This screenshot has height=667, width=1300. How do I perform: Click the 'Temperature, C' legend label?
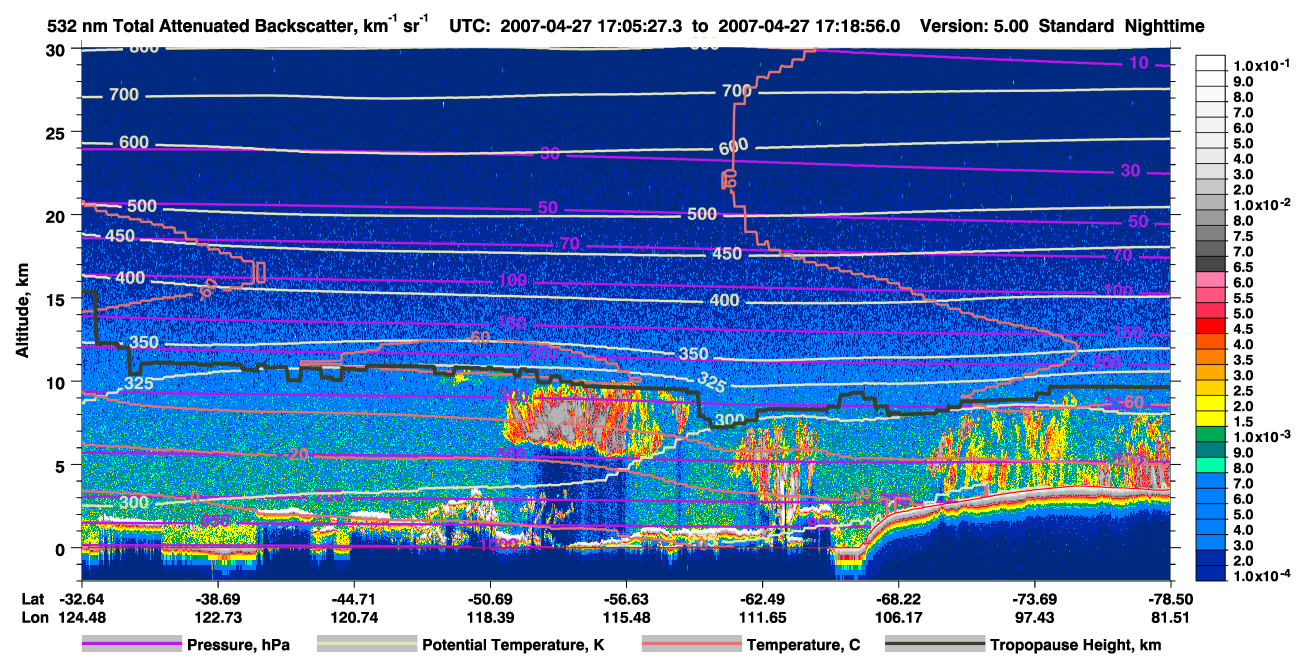point(803,645)
